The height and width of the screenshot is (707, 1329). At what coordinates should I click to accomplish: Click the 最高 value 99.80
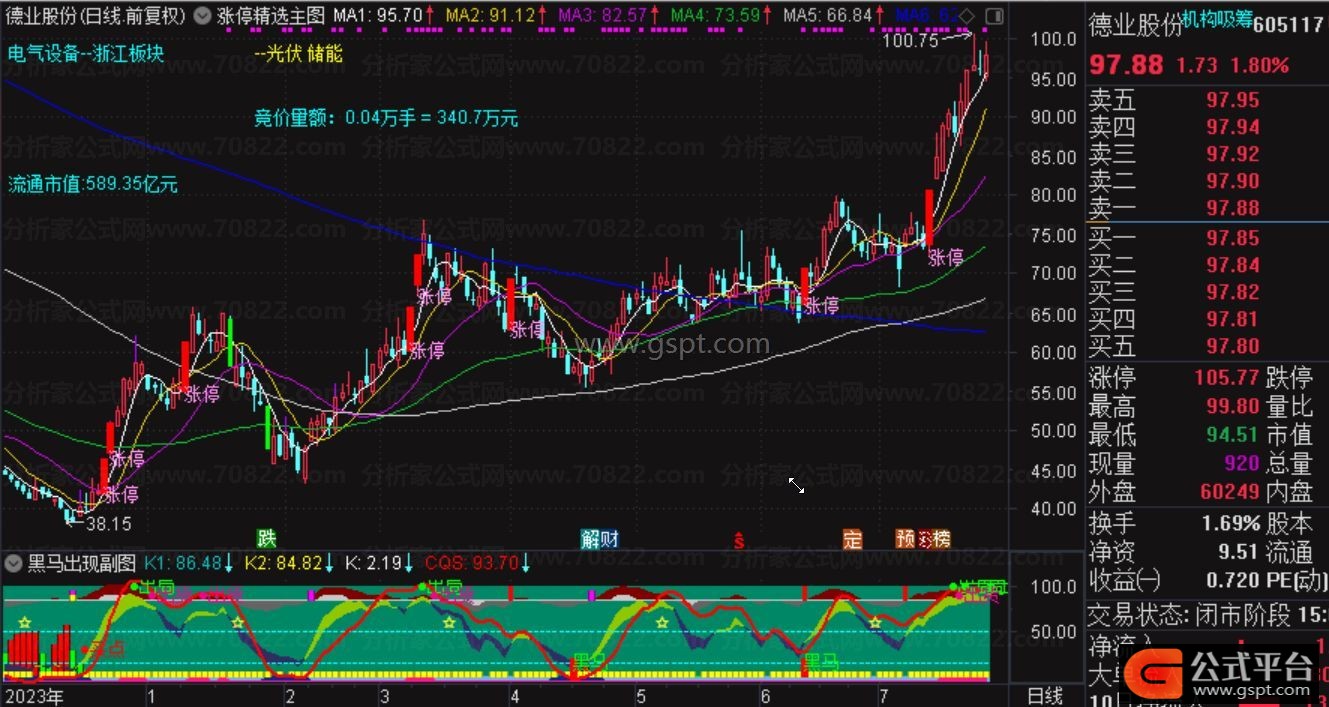pos(1232,407)
